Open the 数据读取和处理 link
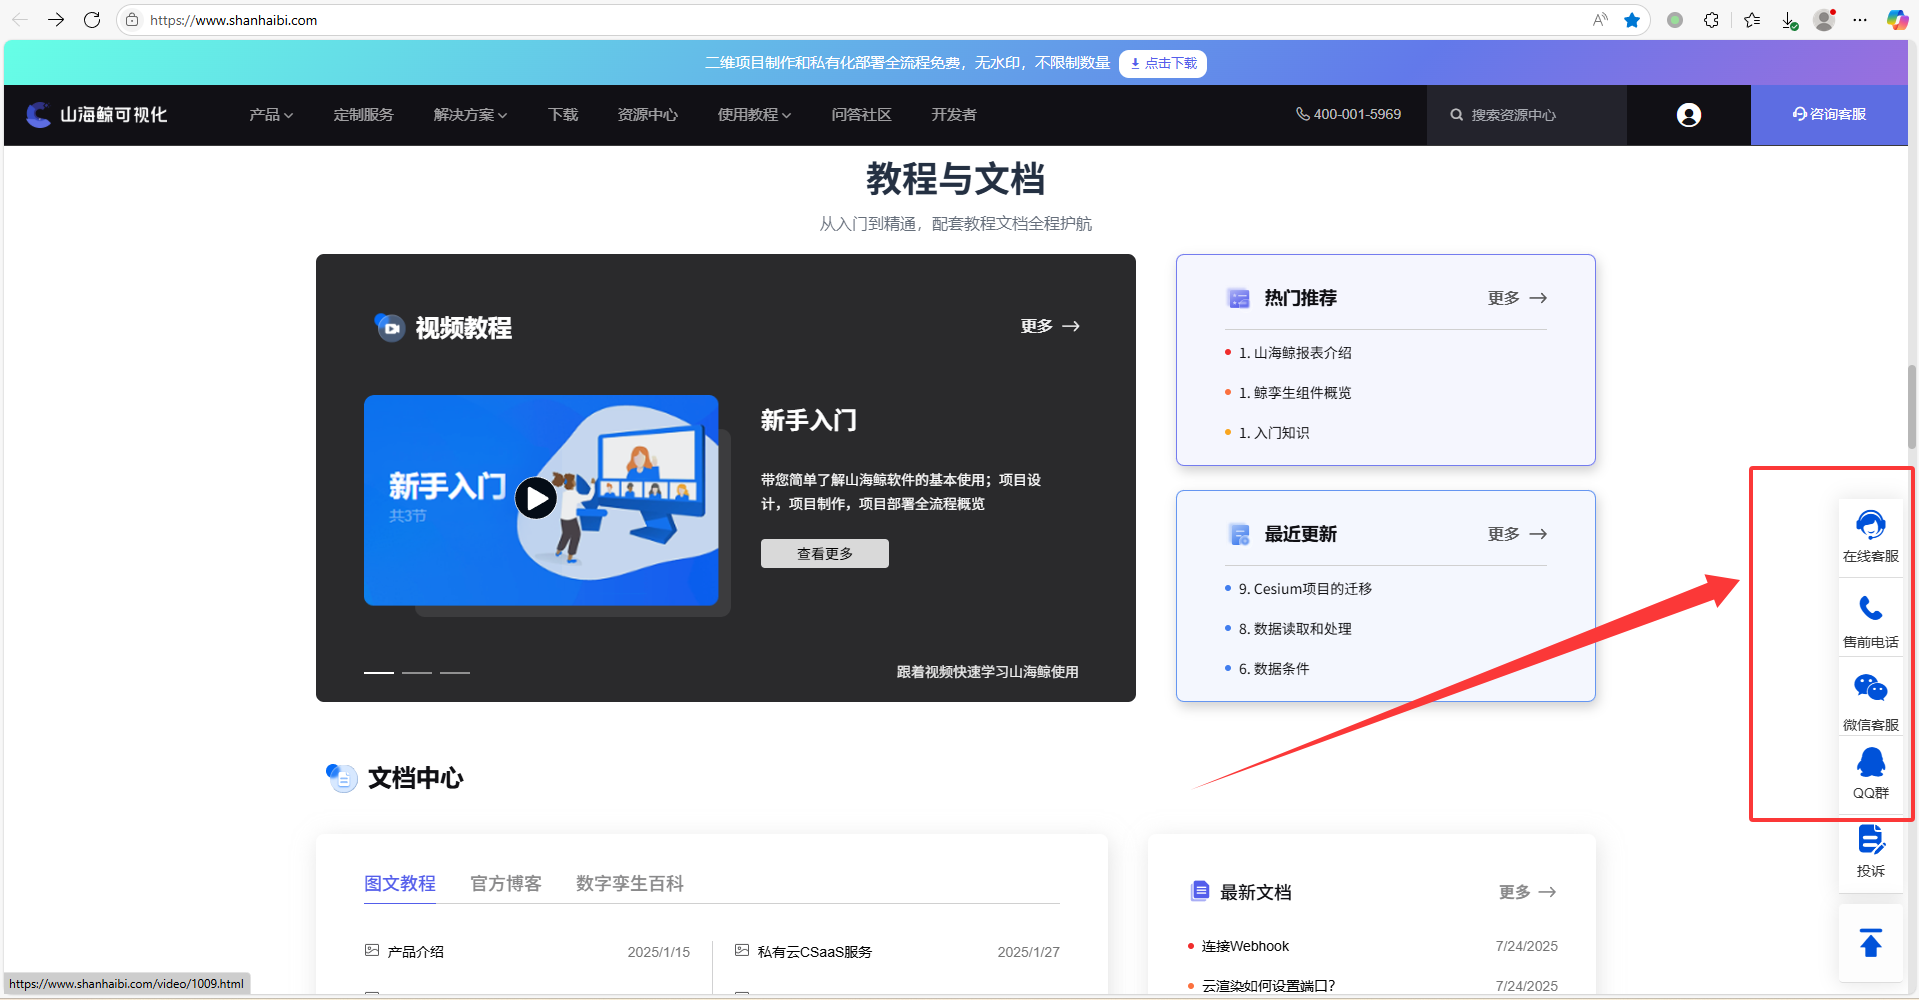This screenshot has height=1000, width=1919. click(x=1303, y=629)
